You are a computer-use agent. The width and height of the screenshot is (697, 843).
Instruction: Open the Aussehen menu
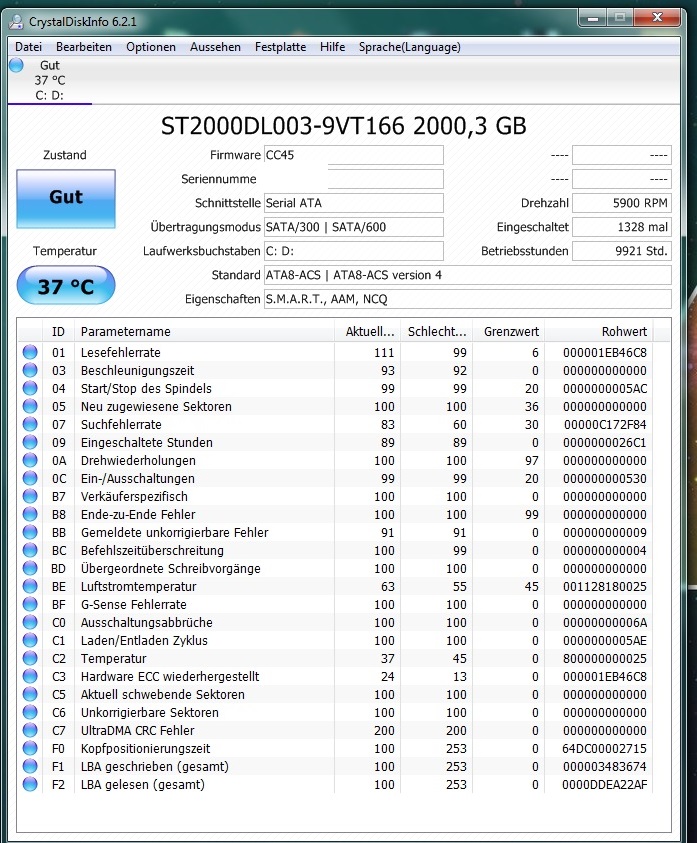pos(215,47)
